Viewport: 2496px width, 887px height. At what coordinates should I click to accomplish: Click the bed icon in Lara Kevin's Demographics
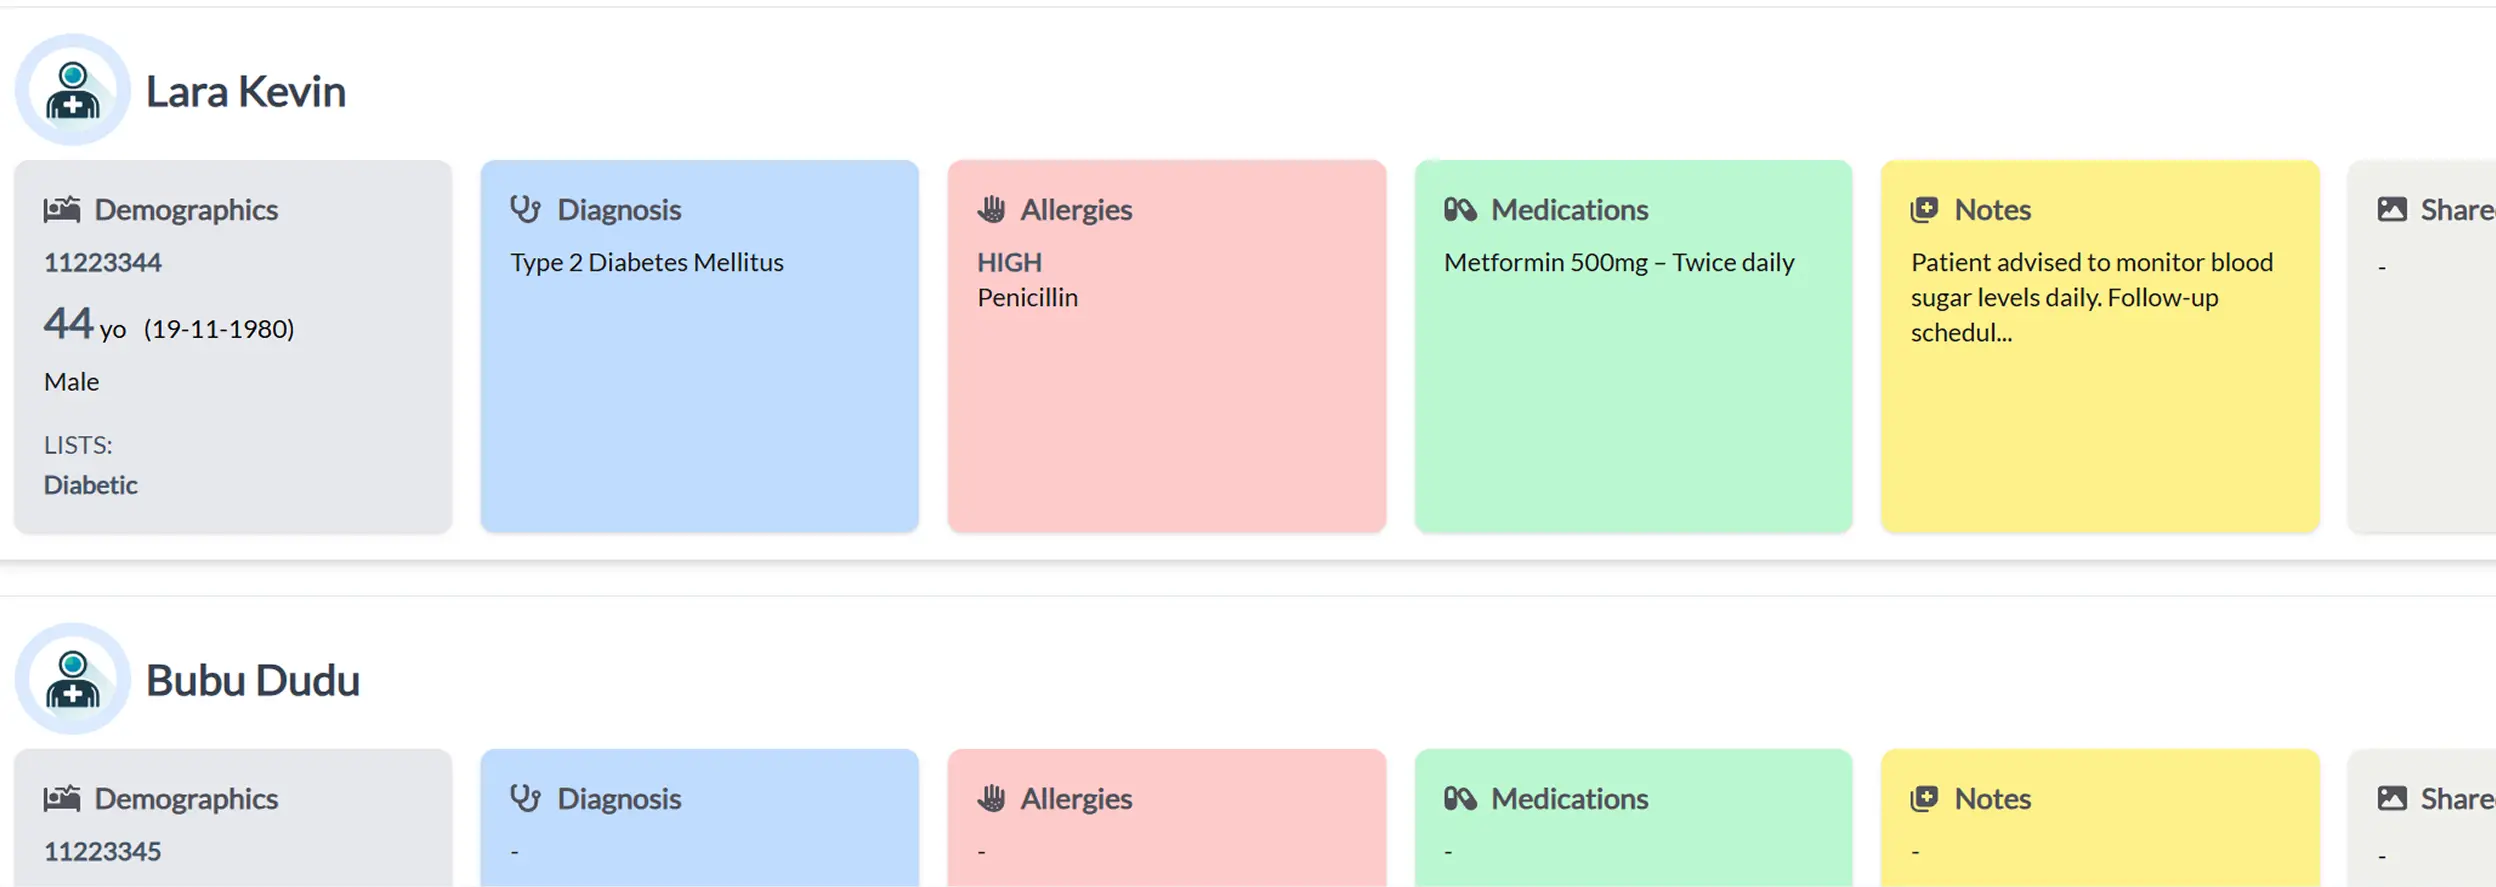[62, 210]
